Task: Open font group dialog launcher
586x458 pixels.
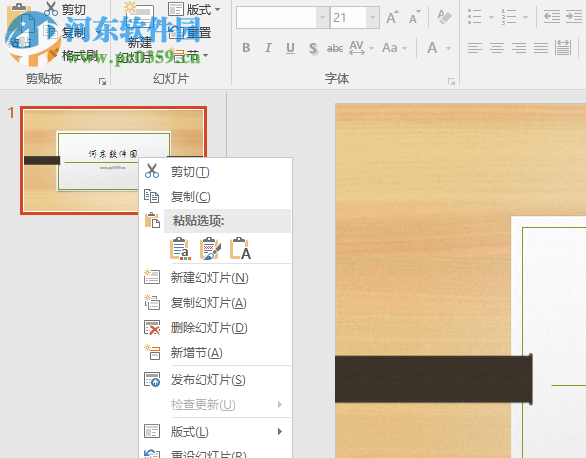Action: (x=451, y=81)
